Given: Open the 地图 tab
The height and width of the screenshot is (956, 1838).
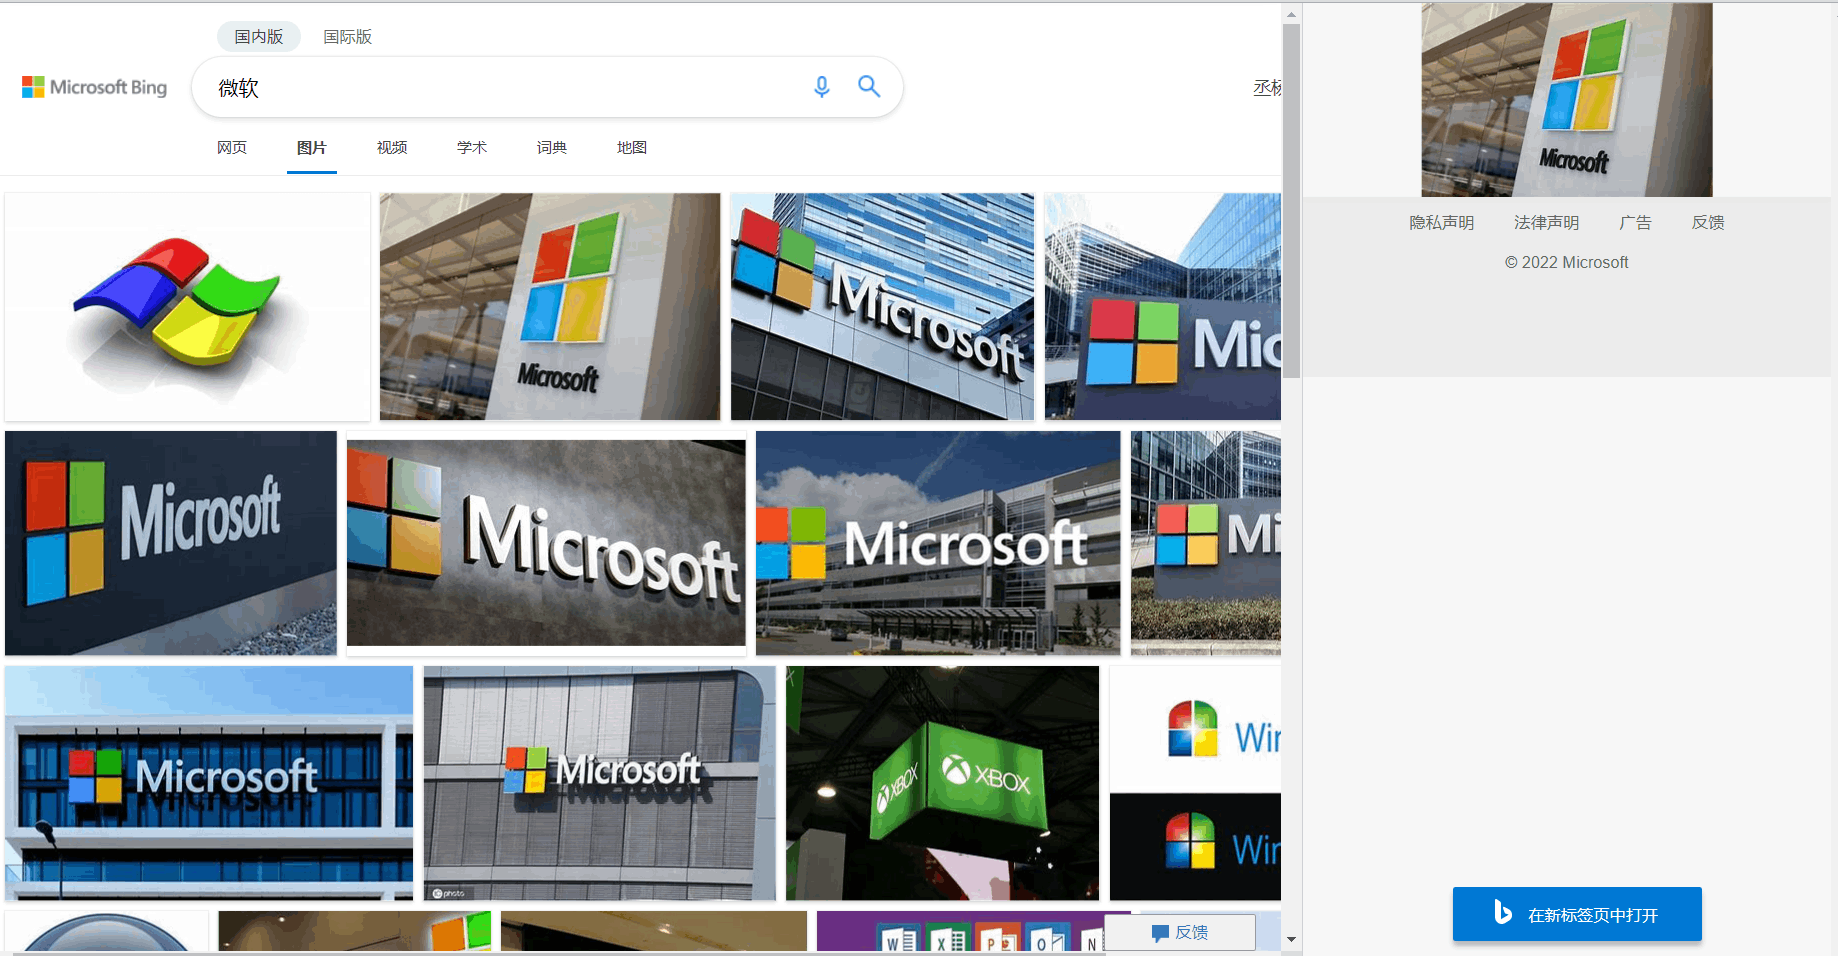Looking at the screenshot, I should point(632,147).
